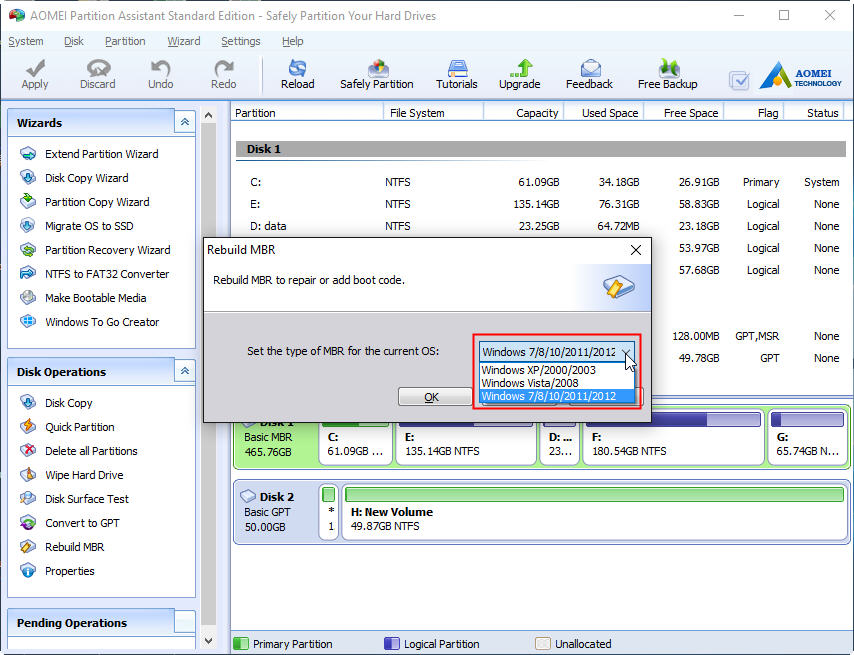Select the E: 135.14GB NTFS disk map block
The image size is (854, 655).
pos(466,439)
